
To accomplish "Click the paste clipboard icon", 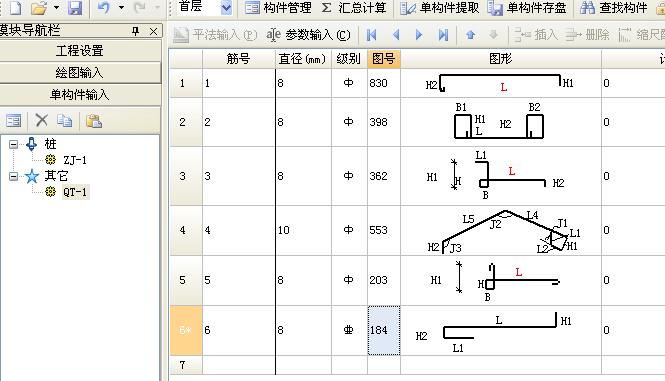I will 94,121.
